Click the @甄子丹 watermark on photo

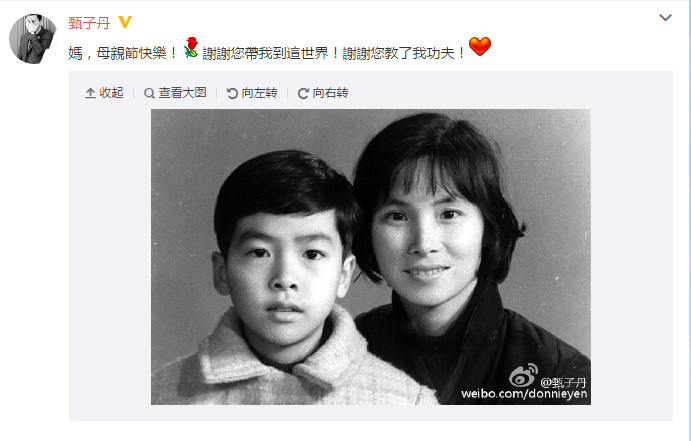[563, 382]
